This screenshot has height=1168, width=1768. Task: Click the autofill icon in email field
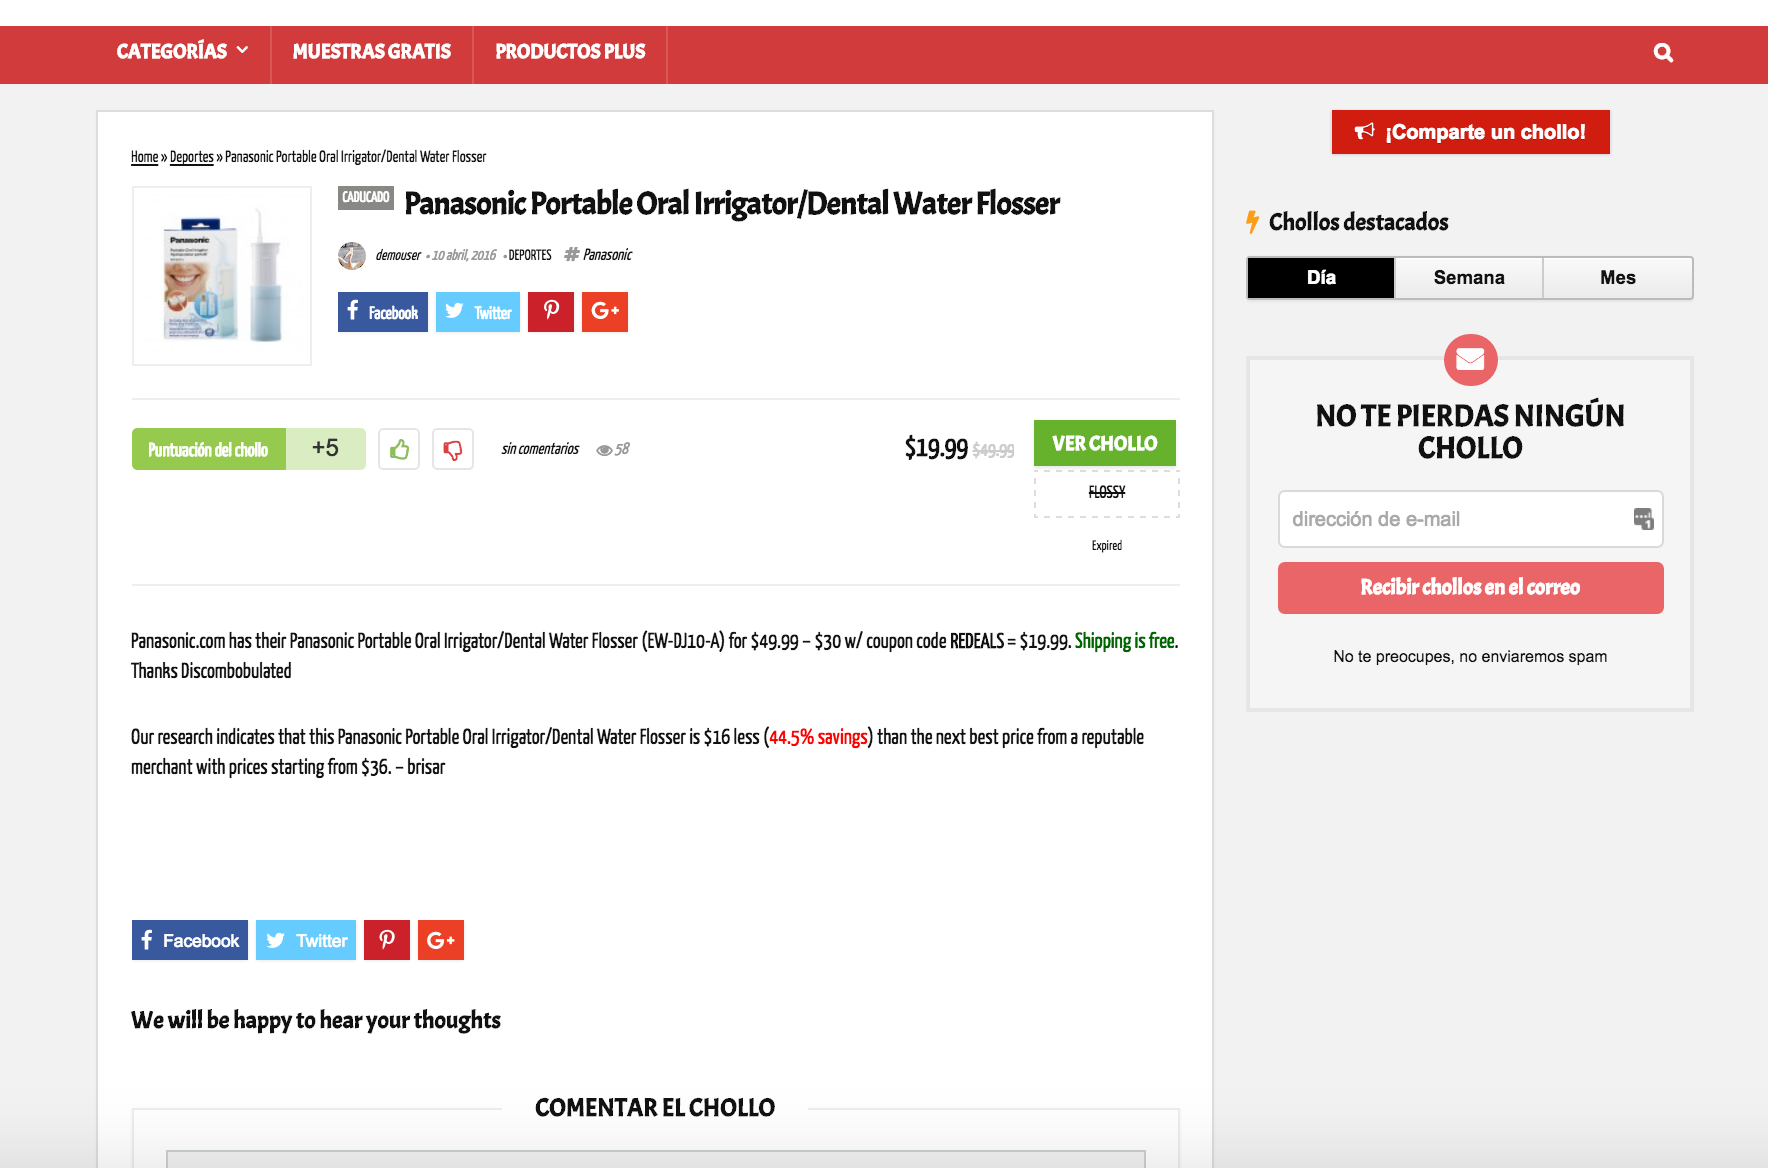1643,519
